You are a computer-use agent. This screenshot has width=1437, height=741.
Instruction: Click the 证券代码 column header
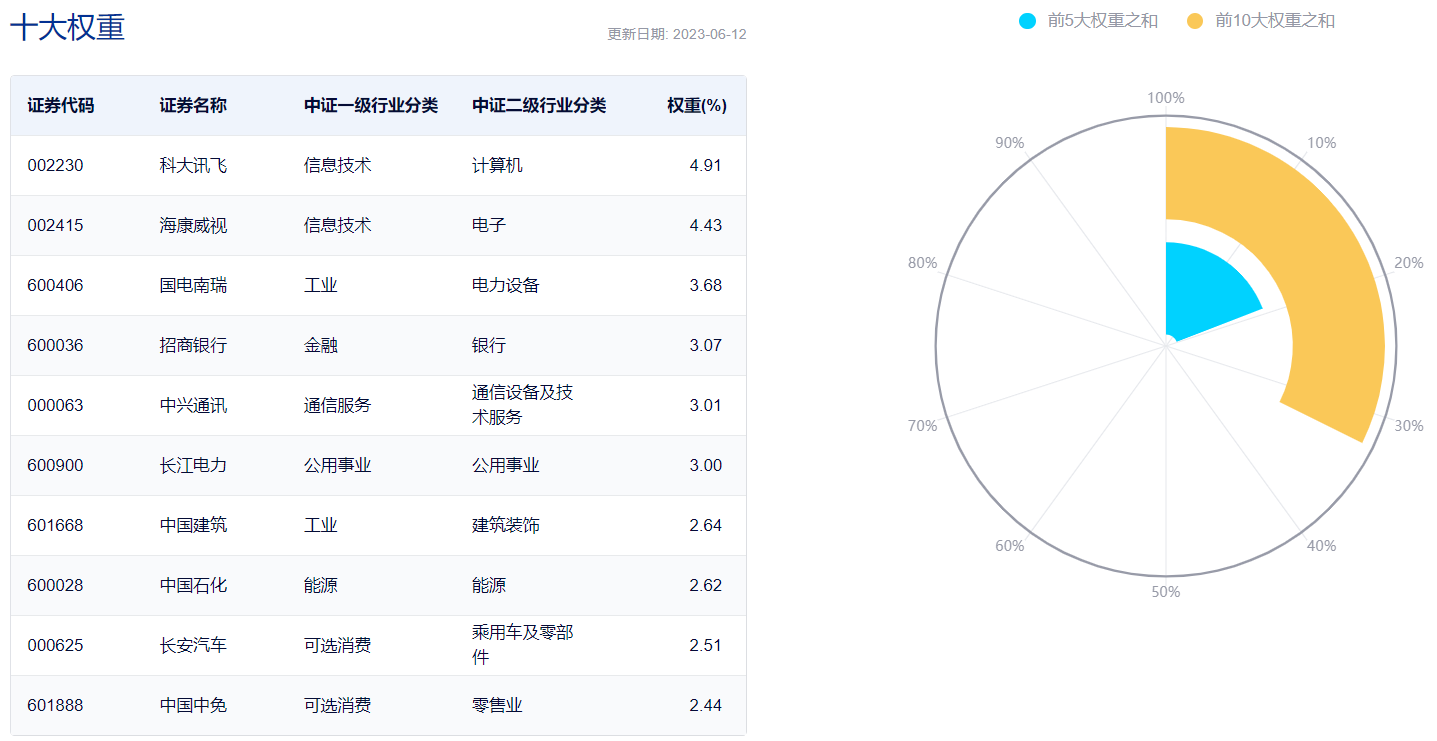click(x=61, y=105)
